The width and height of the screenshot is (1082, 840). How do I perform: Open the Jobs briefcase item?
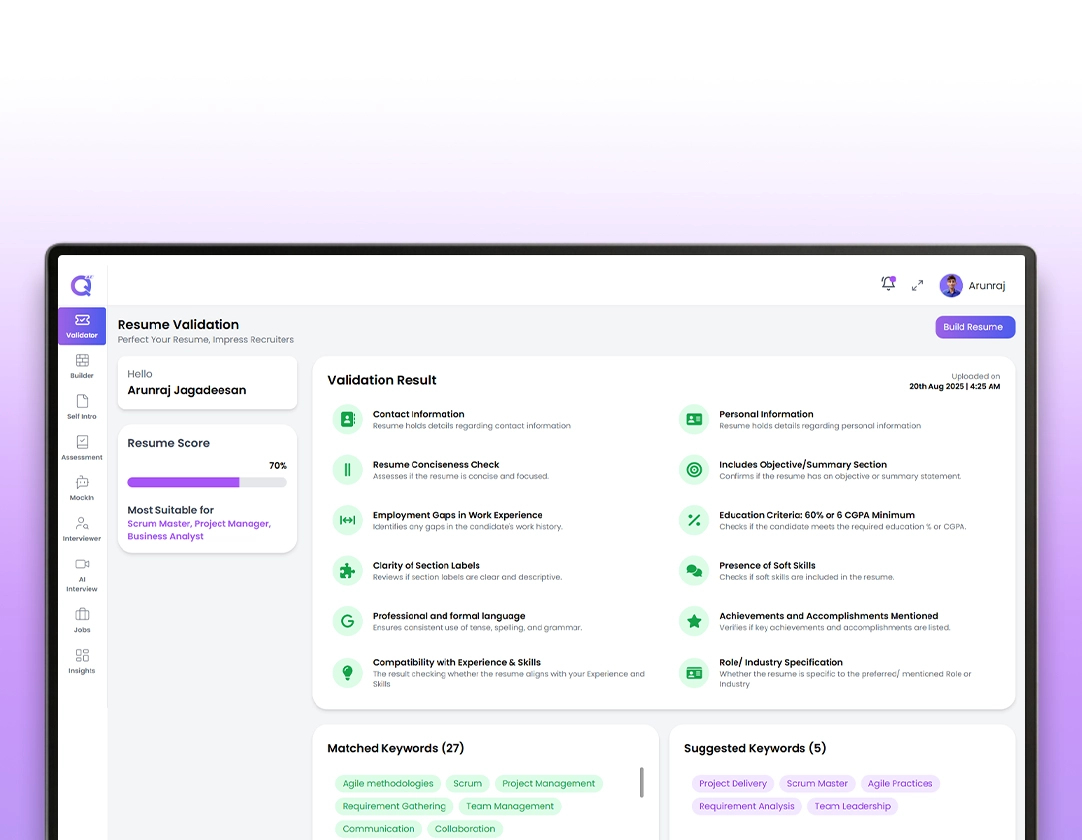pos(82,620)
